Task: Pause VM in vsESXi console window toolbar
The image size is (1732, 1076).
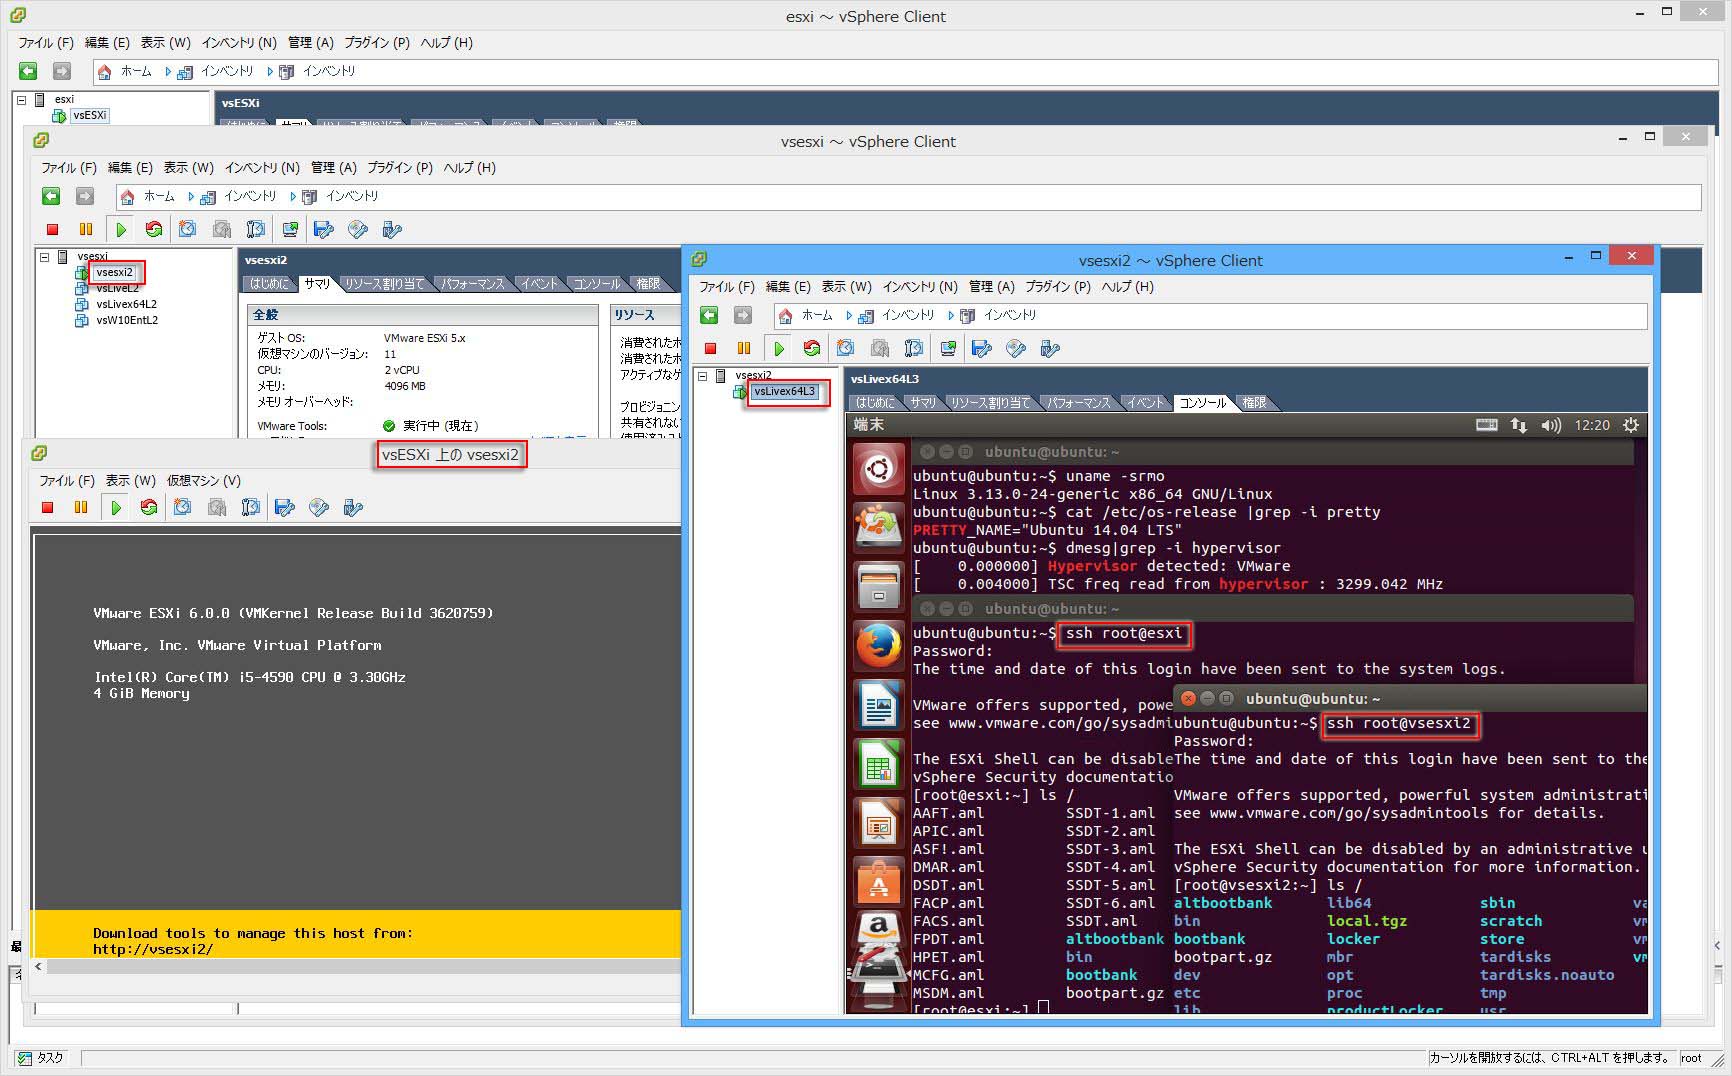Action: tap(81, 507)
